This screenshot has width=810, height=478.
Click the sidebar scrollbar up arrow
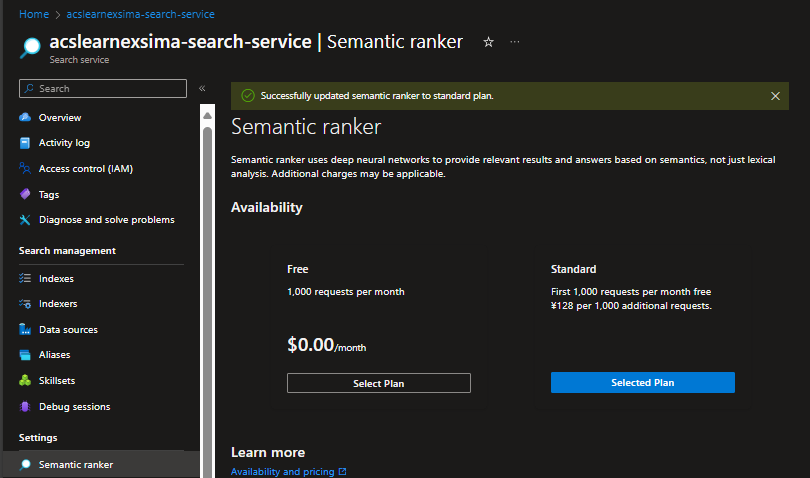[207, 115]
